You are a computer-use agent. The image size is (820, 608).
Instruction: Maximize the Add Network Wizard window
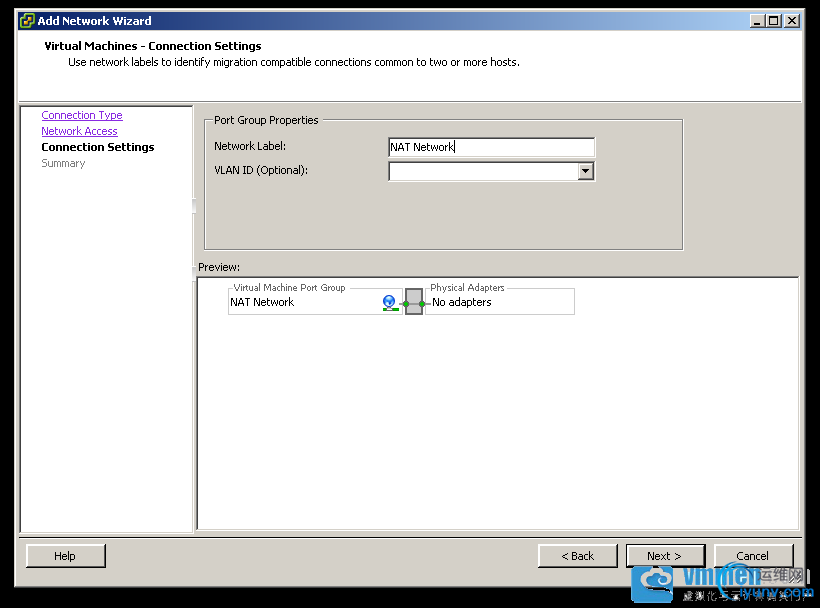coord(773,21)
